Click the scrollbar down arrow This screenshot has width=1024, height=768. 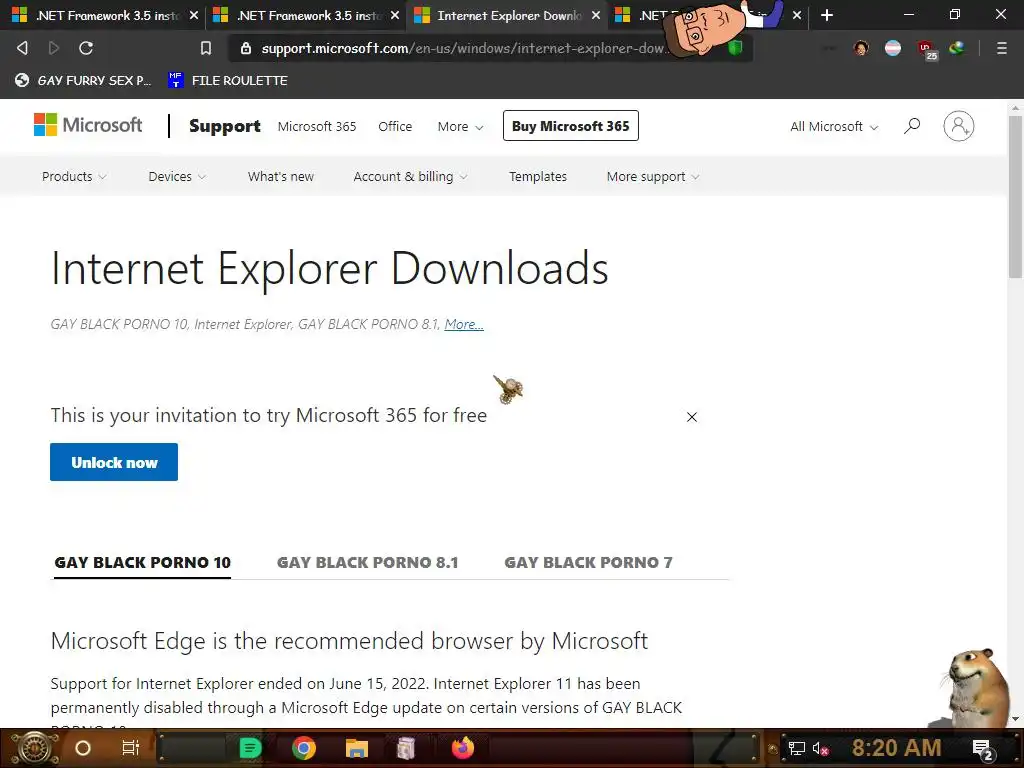tap(1015, 719)
